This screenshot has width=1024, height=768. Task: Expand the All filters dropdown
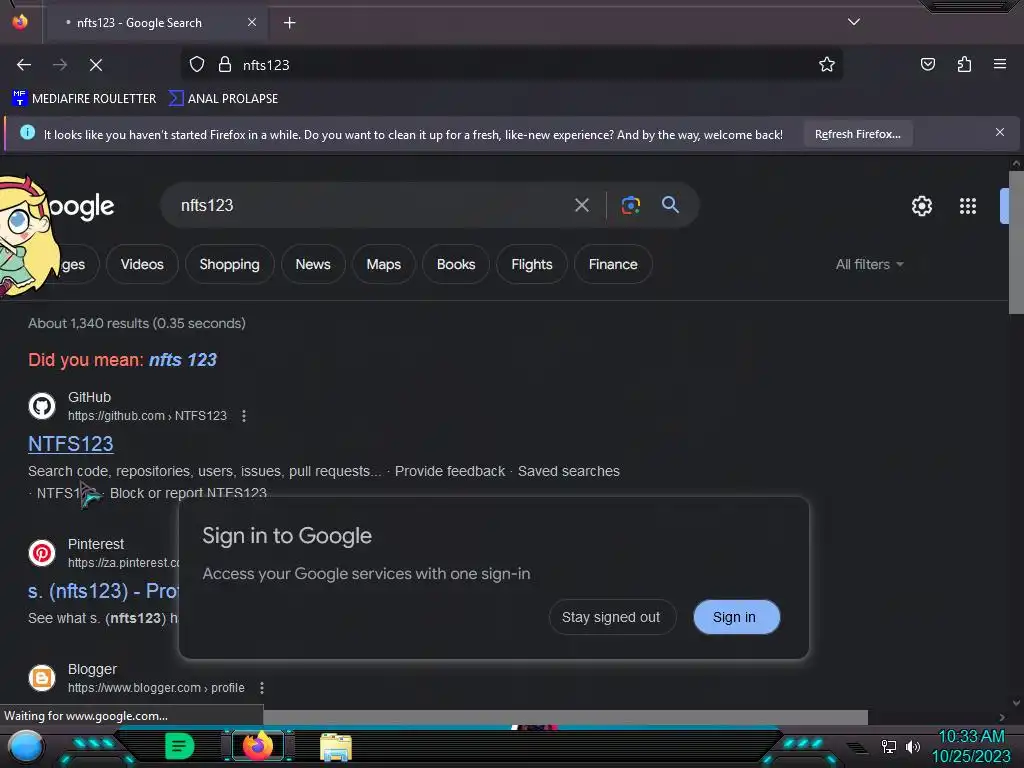(x=869, y=264)
